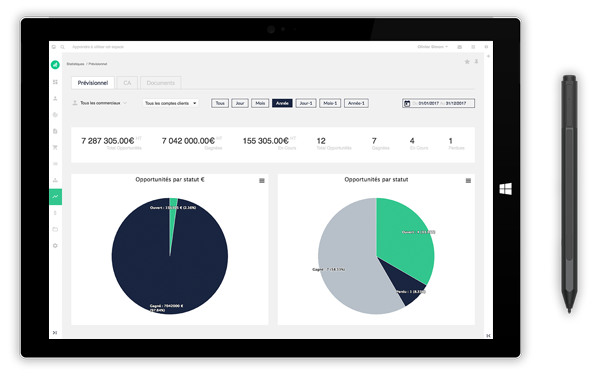Click the plus icon at the right edge
600x382 pixels.
[488, 56]
